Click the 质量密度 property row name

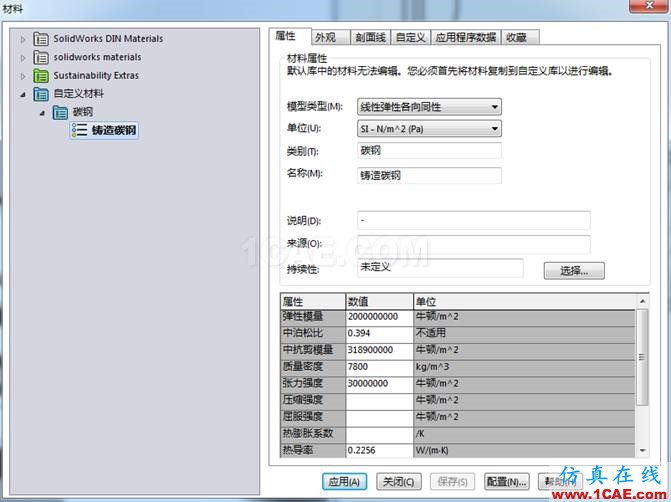[x=313, y=366]
